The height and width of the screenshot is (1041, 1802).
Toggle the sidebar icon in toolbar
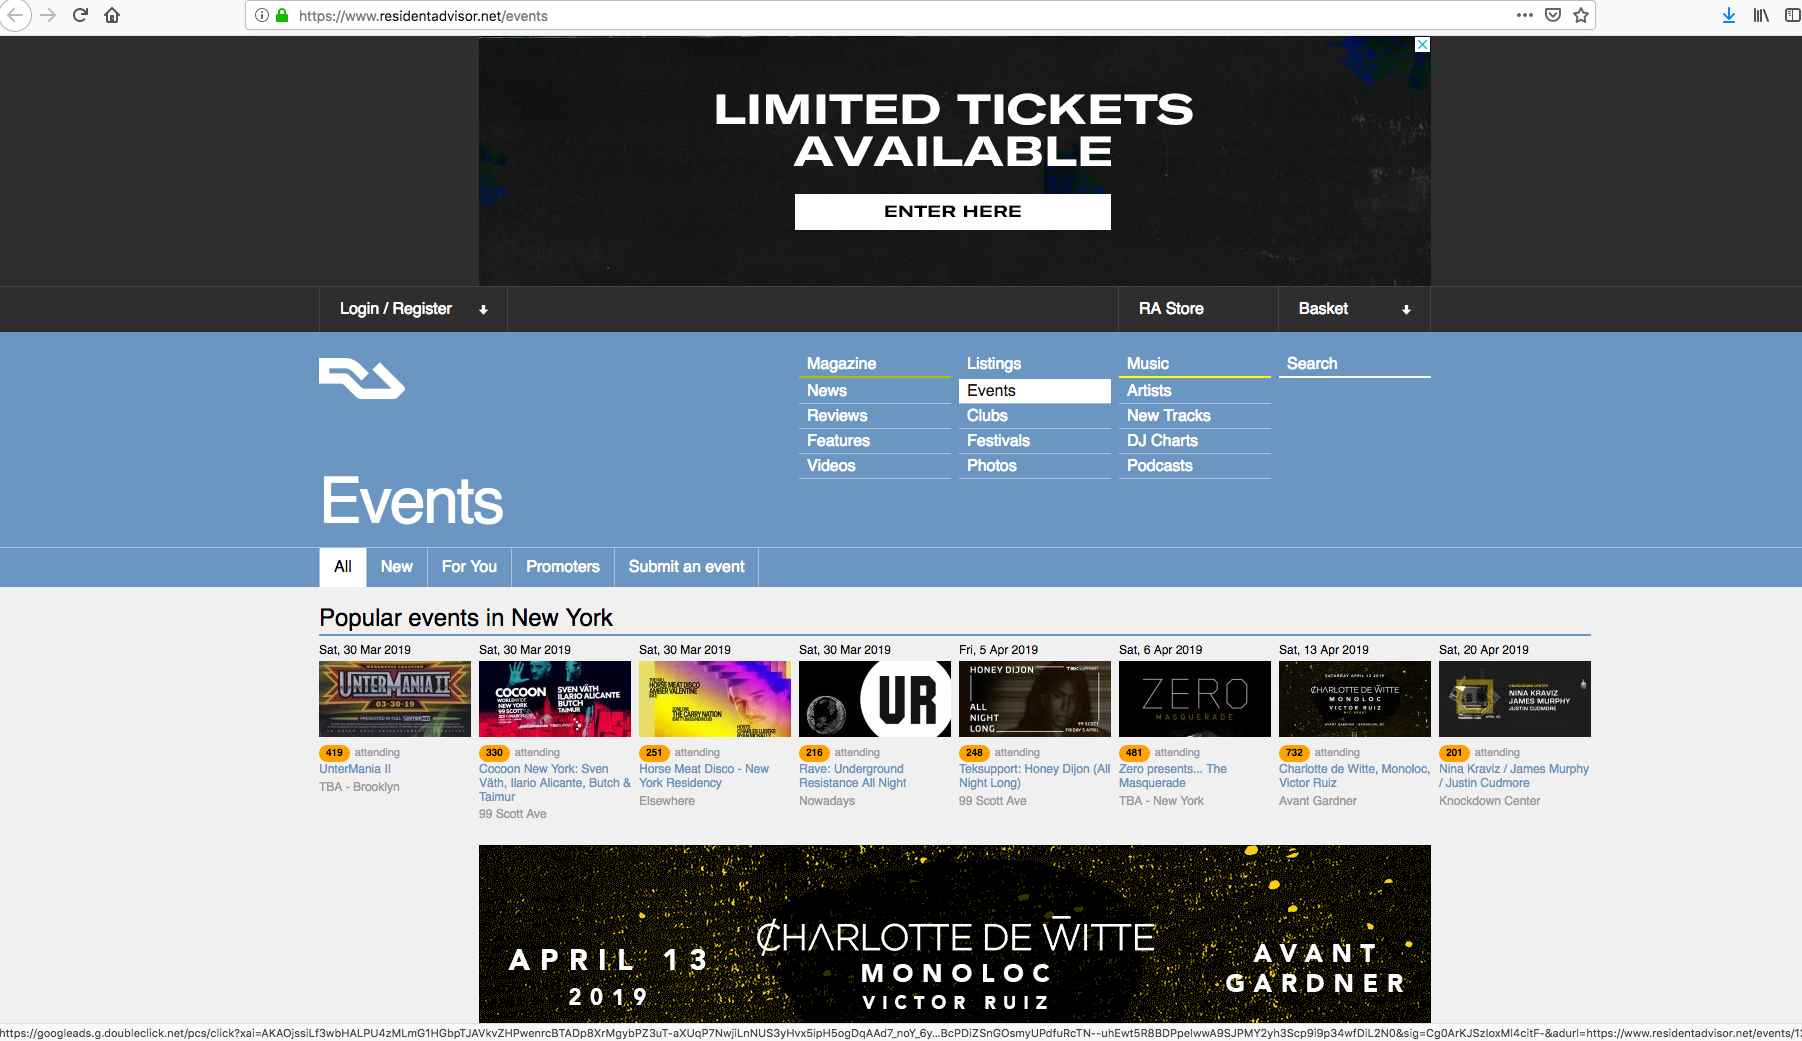coord(1793,15)
